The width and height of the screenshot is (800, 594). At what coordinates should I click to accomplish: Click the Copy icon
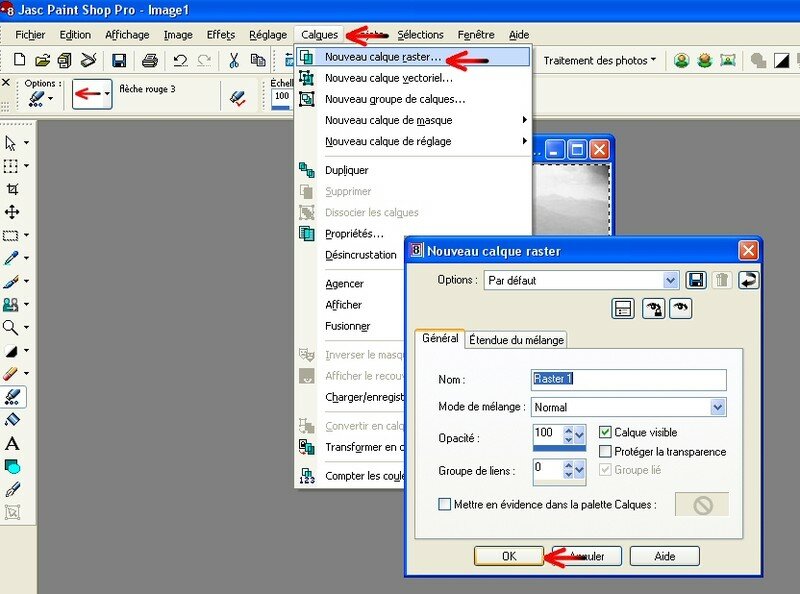[x=258, y=60]
